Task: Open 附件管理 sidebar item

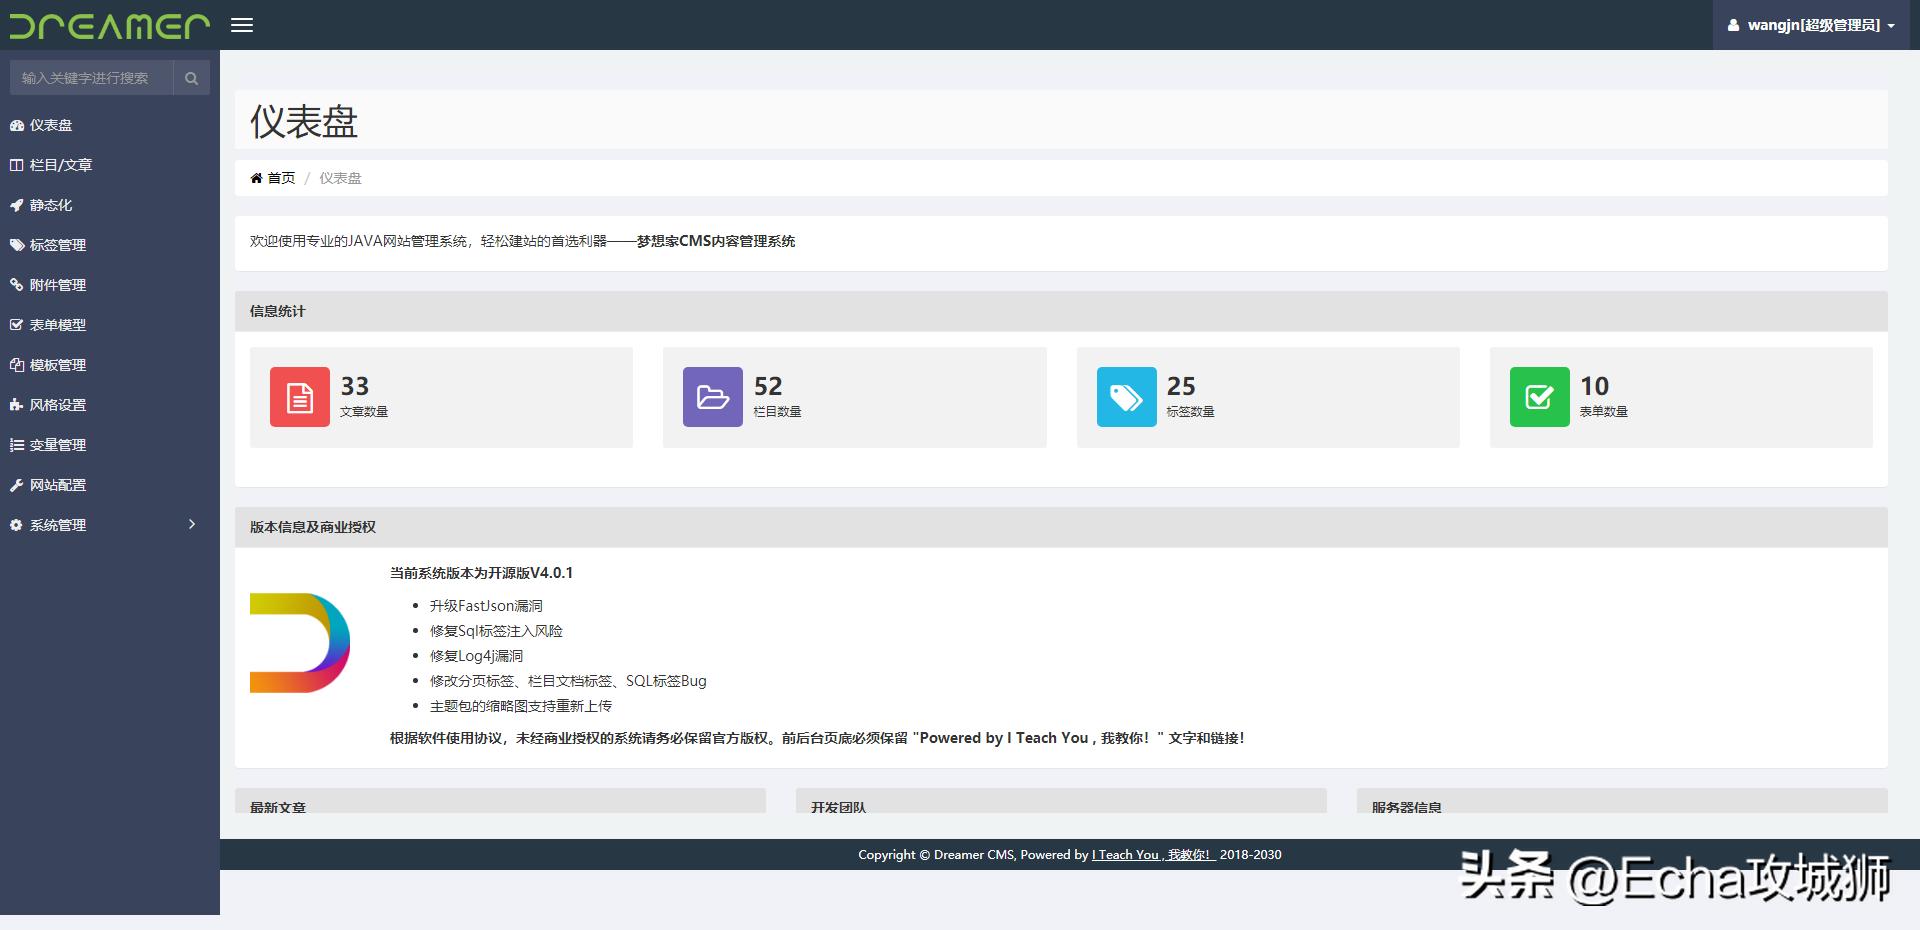Action: (x=57, y=285)
